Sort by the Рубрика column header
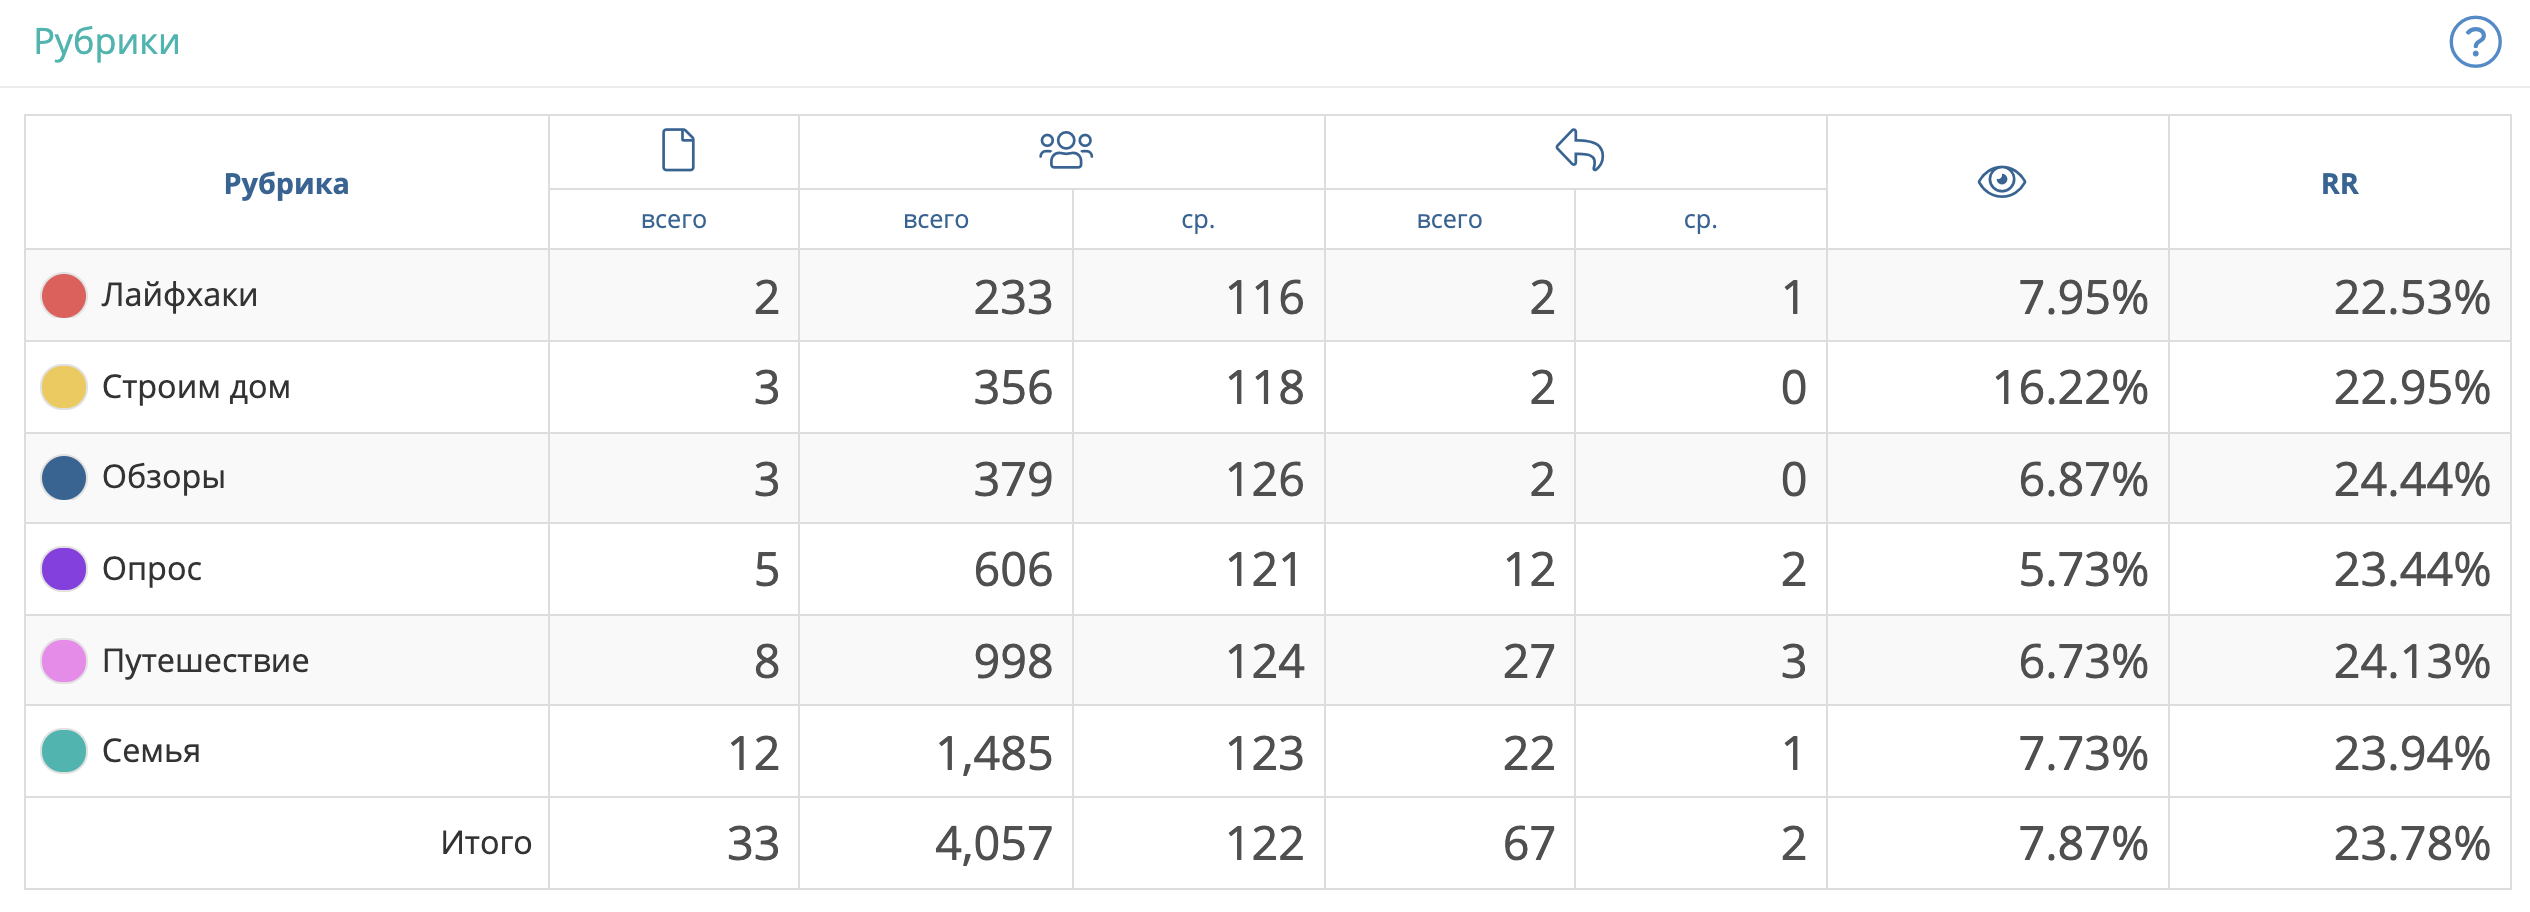Image resolution: width=2530 pixels, height=912 pixels. click(286, 184)
